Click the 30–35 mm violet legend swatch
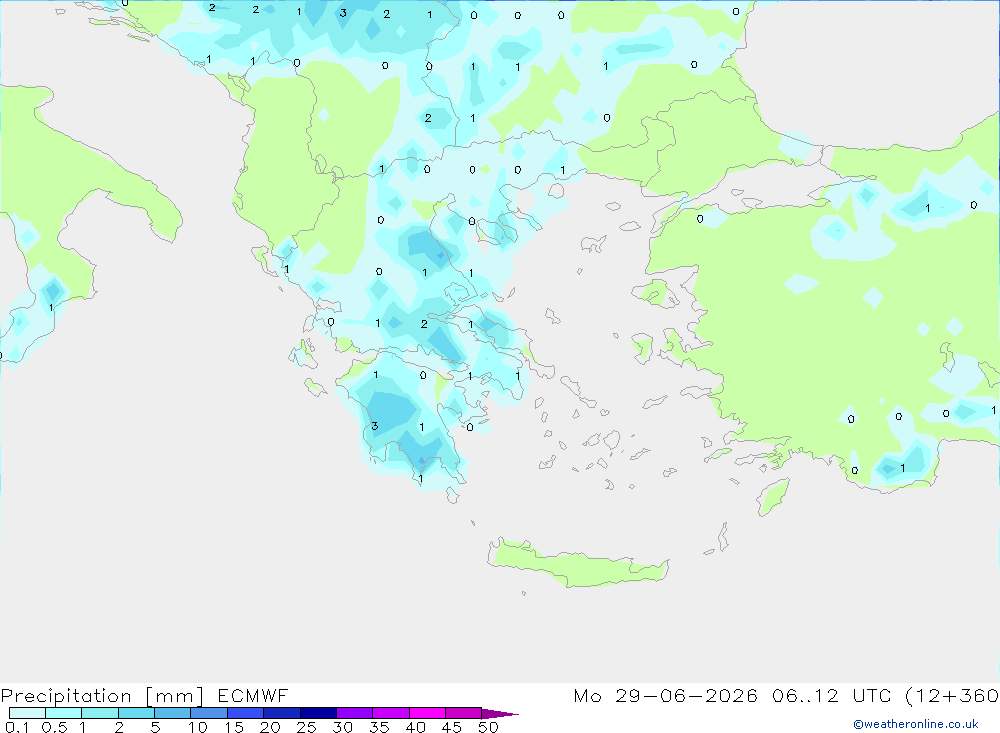1000x733 pixels. [354, 713]
